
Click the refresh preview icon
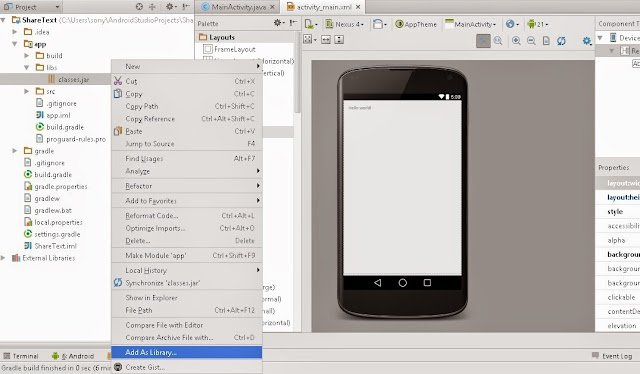click(562, 40)
